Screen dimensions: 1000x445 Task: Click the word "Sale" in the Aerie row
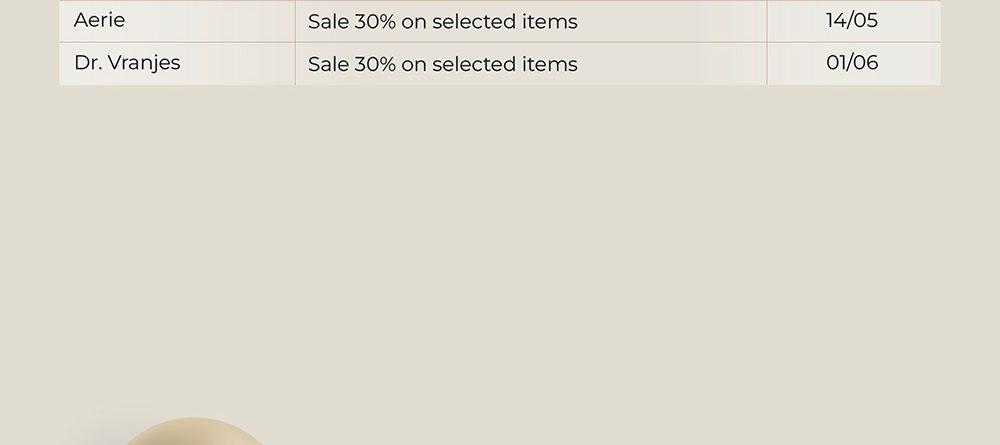(x=328, y=22)
